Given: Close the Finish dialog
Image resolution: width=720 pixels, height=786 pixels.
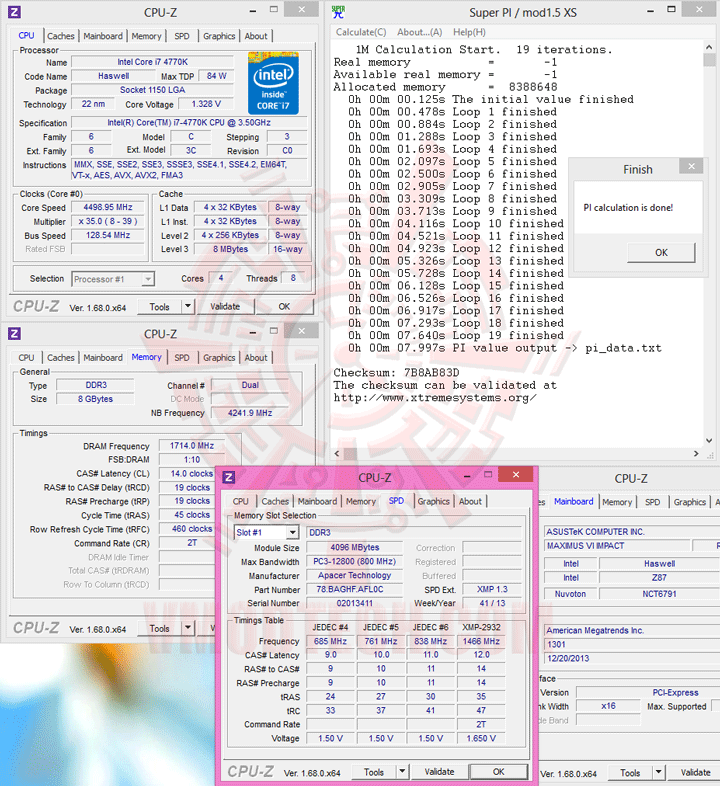Looking at the screenshot, I should 691,166.
